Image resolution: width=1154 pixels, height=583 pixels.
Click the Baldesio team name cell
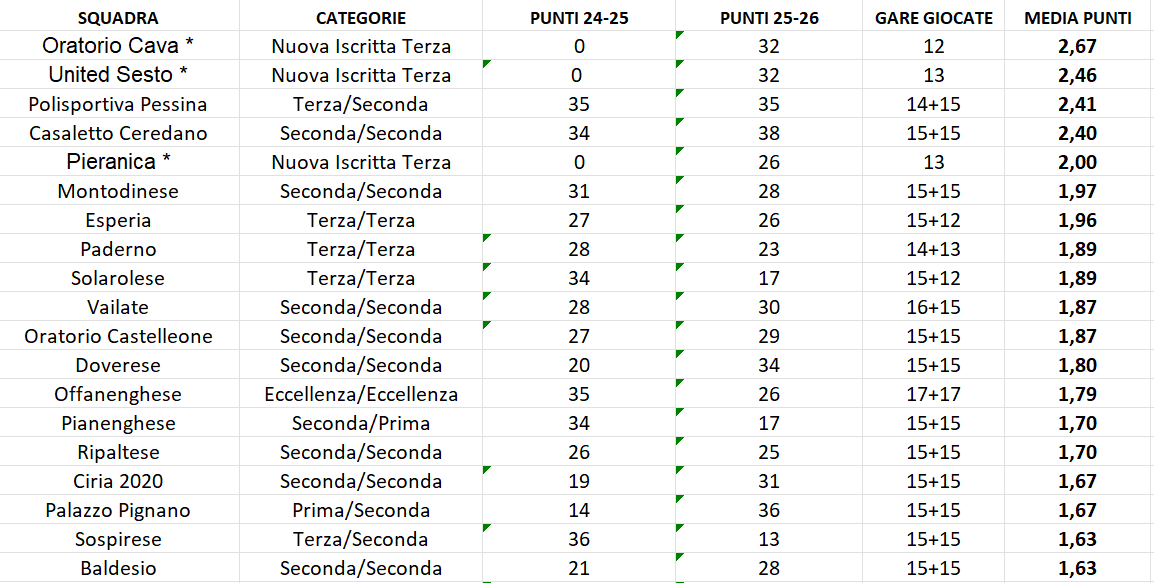pos(118,568)
